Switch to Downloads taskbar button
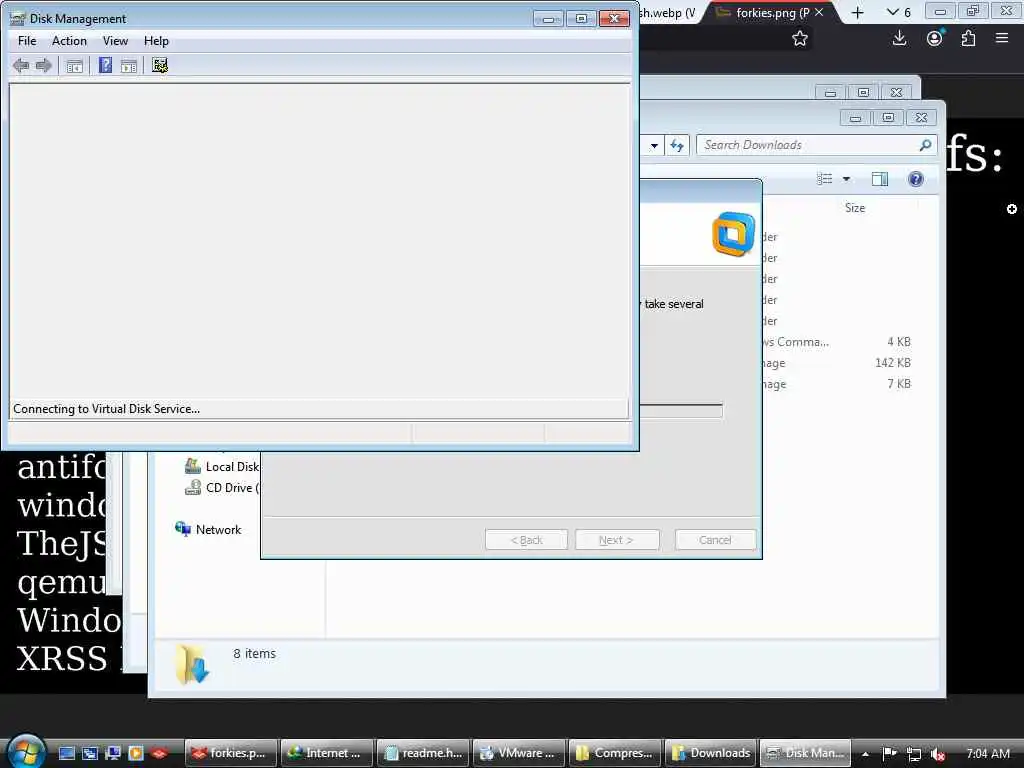This screenshot has height=768, width=1024. click(x=711, y=753)
